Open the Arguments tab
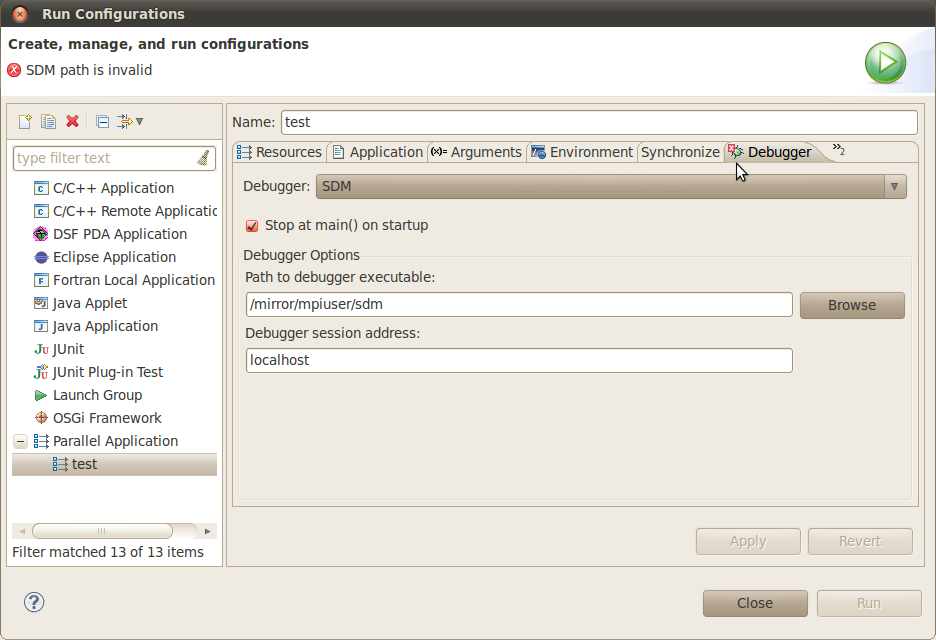The width and height of the screenshot is (936, 640). 476,152
